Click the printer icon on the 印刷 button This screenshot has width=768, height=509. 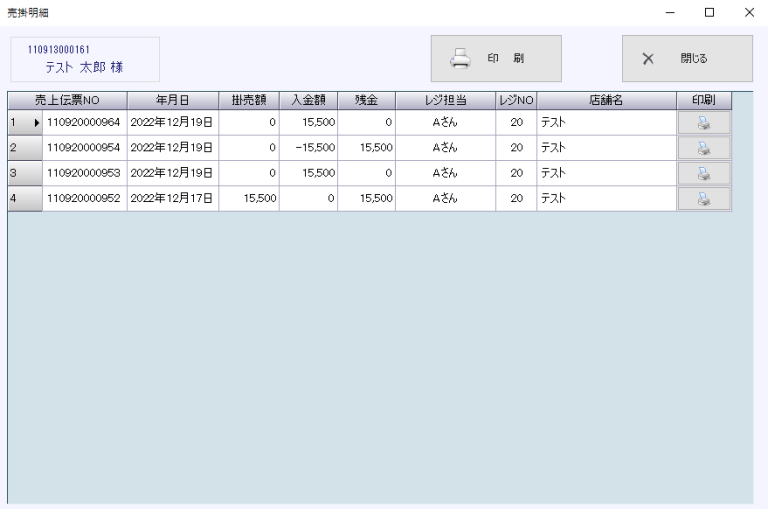460,59
